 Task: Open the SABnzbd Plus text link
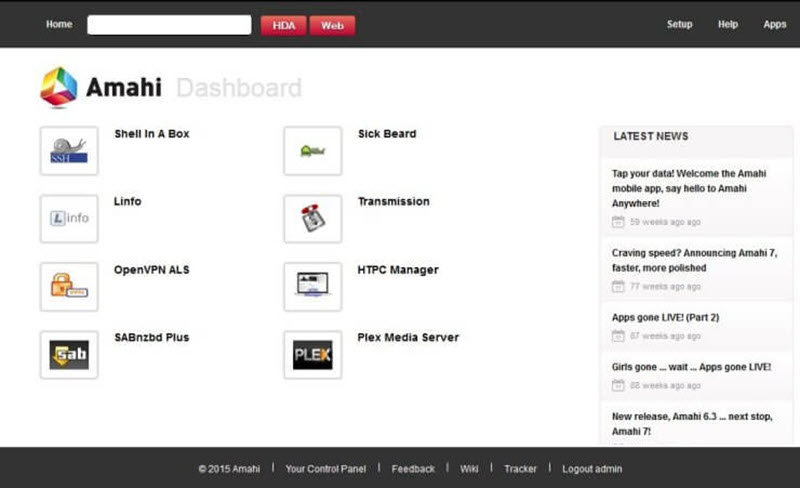tap(152, 337)
